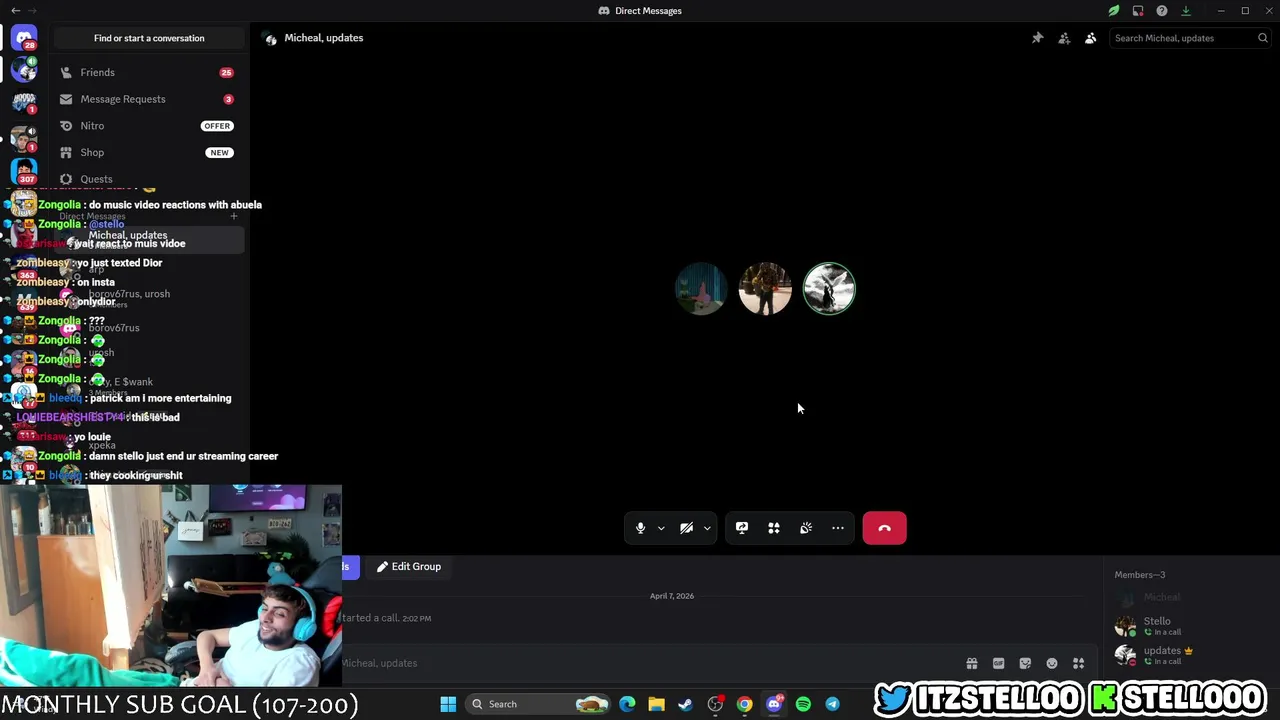Open the GIF picker
Viewport: 1280px width, 720px height.
(x=998, y=663)
